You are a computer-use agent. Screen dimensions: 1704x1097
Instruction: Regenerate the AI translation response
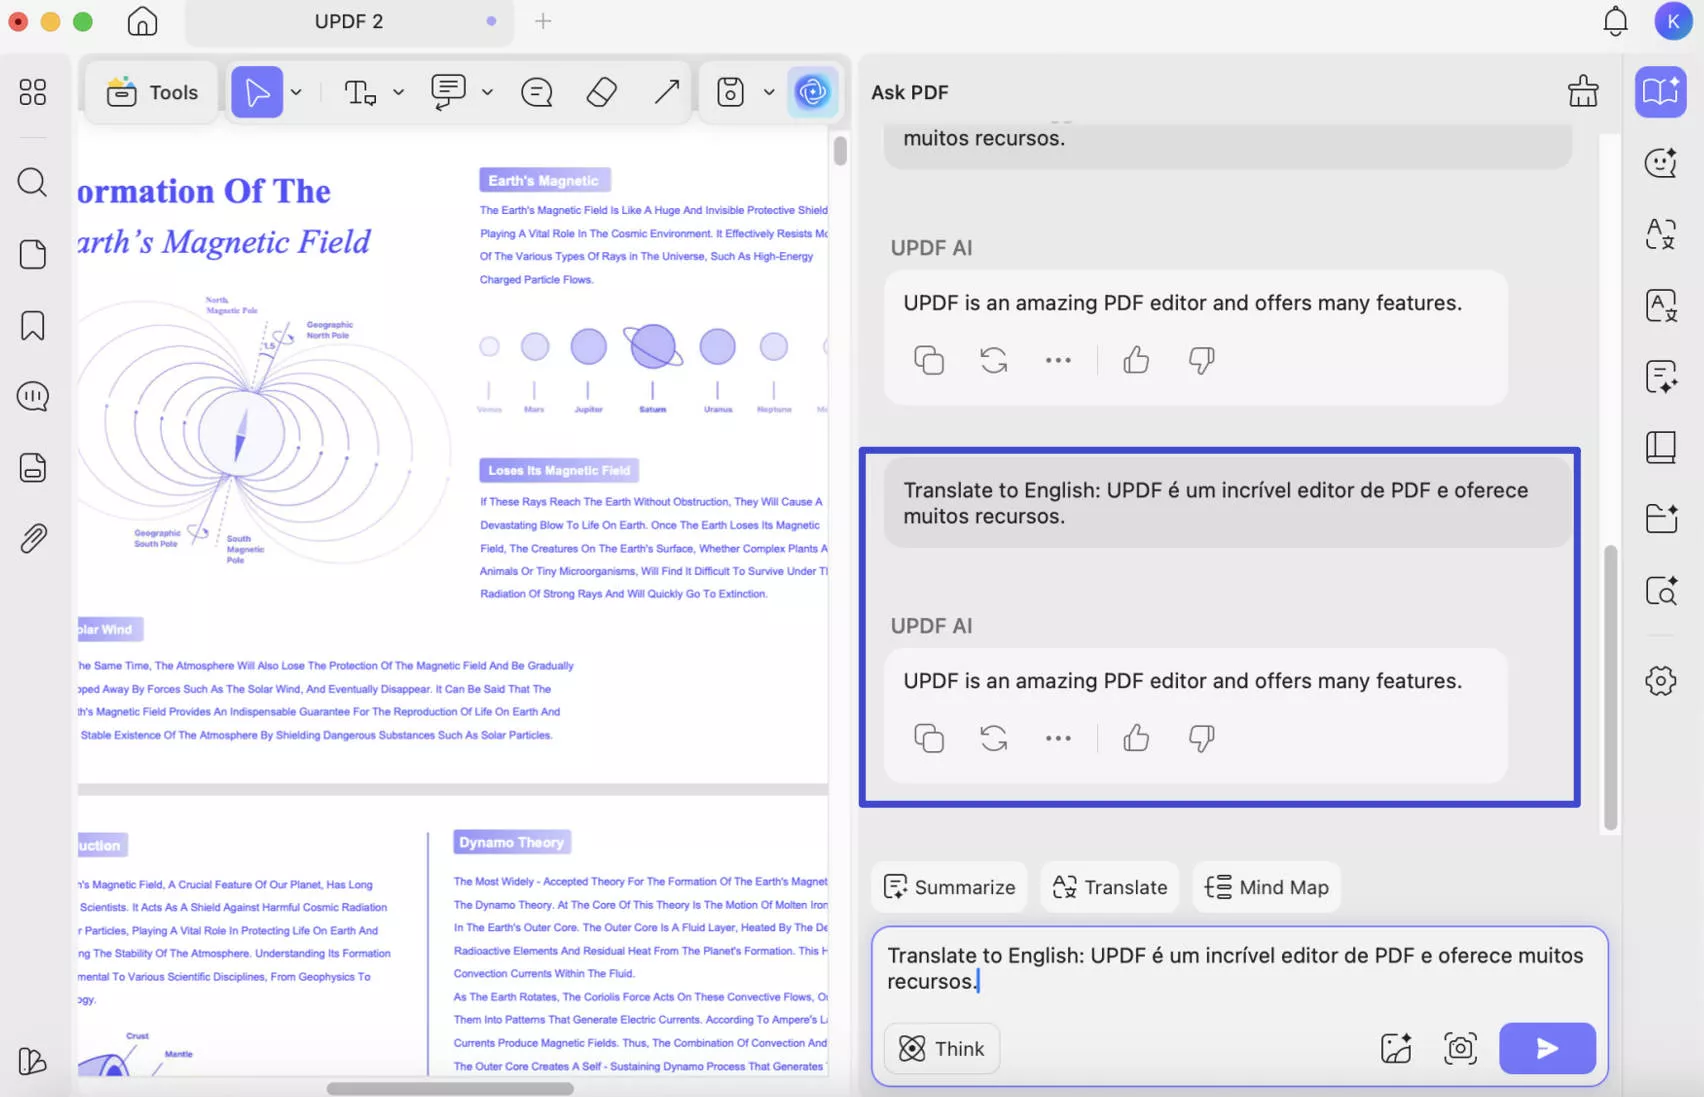[993, 738]
